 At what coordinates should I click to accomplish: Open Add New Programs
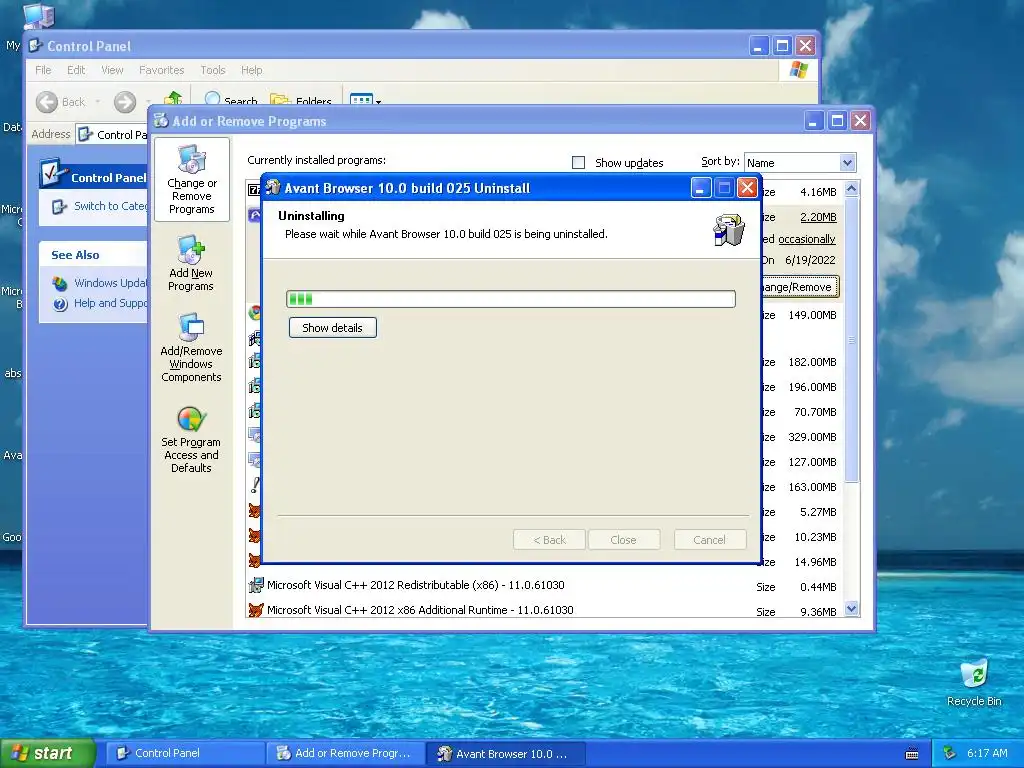pyautogui.click(x=191, y=263)
